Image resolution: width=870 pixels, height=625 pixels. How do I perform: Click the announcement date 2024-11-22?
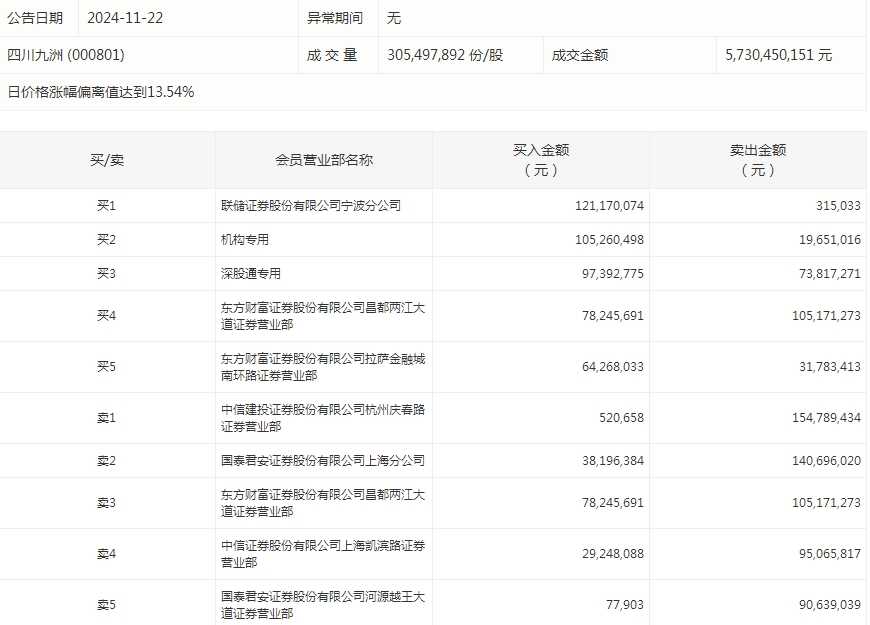pyautogui.click(x=125, y=18)
